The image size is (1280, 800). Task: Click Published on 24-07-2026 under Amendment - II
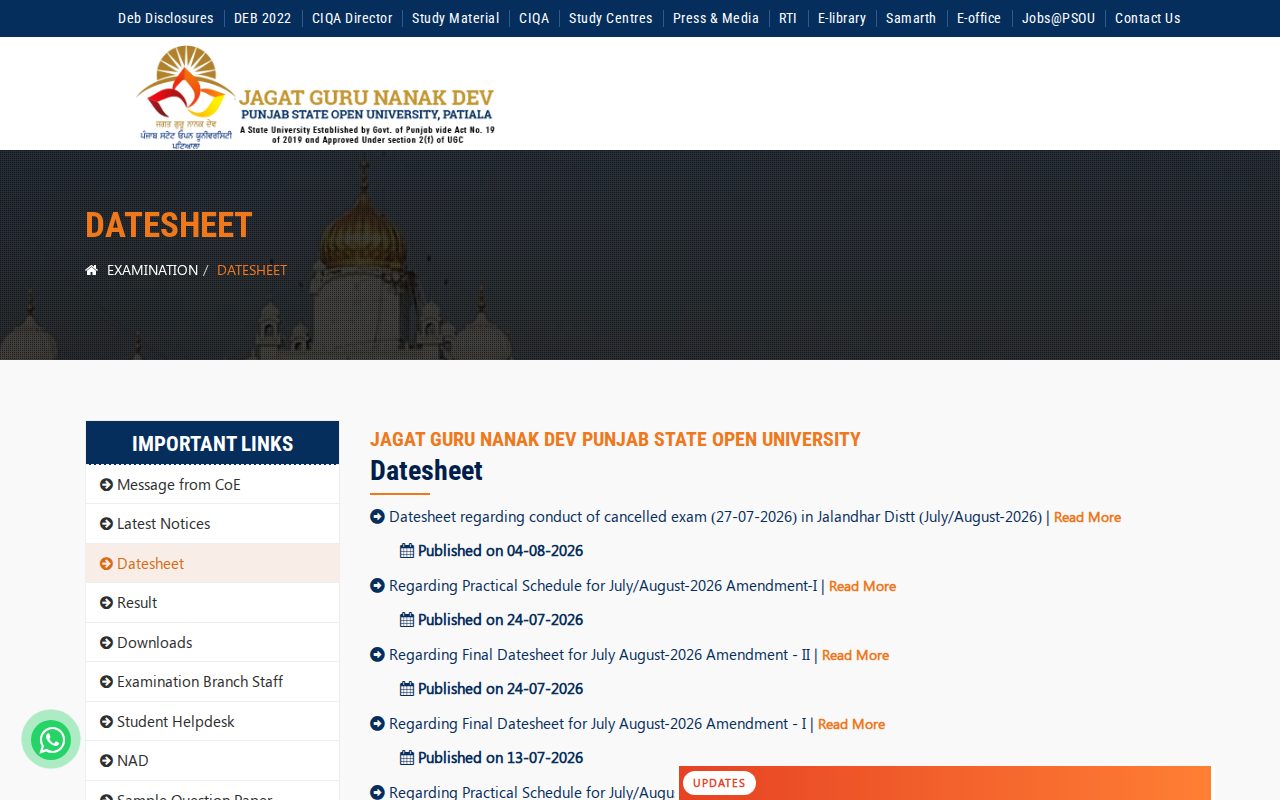[500, 689]
